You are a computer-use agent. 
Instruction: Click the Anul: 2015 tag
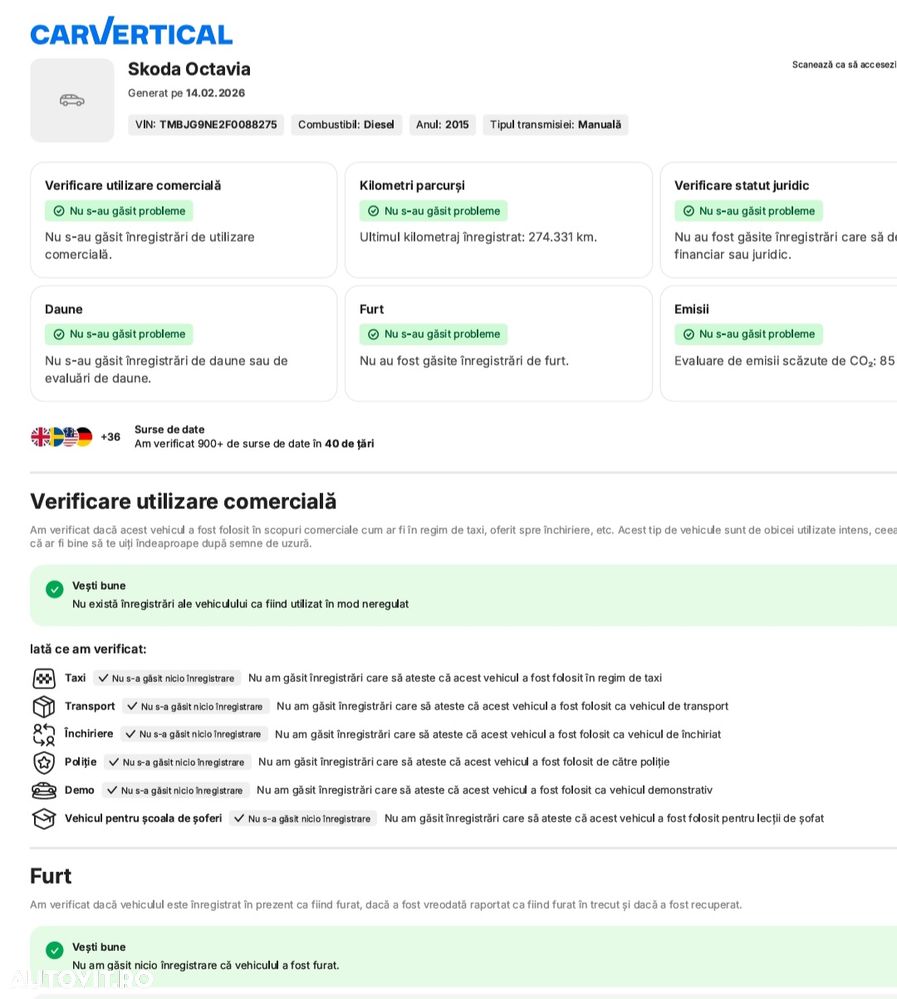442,125
